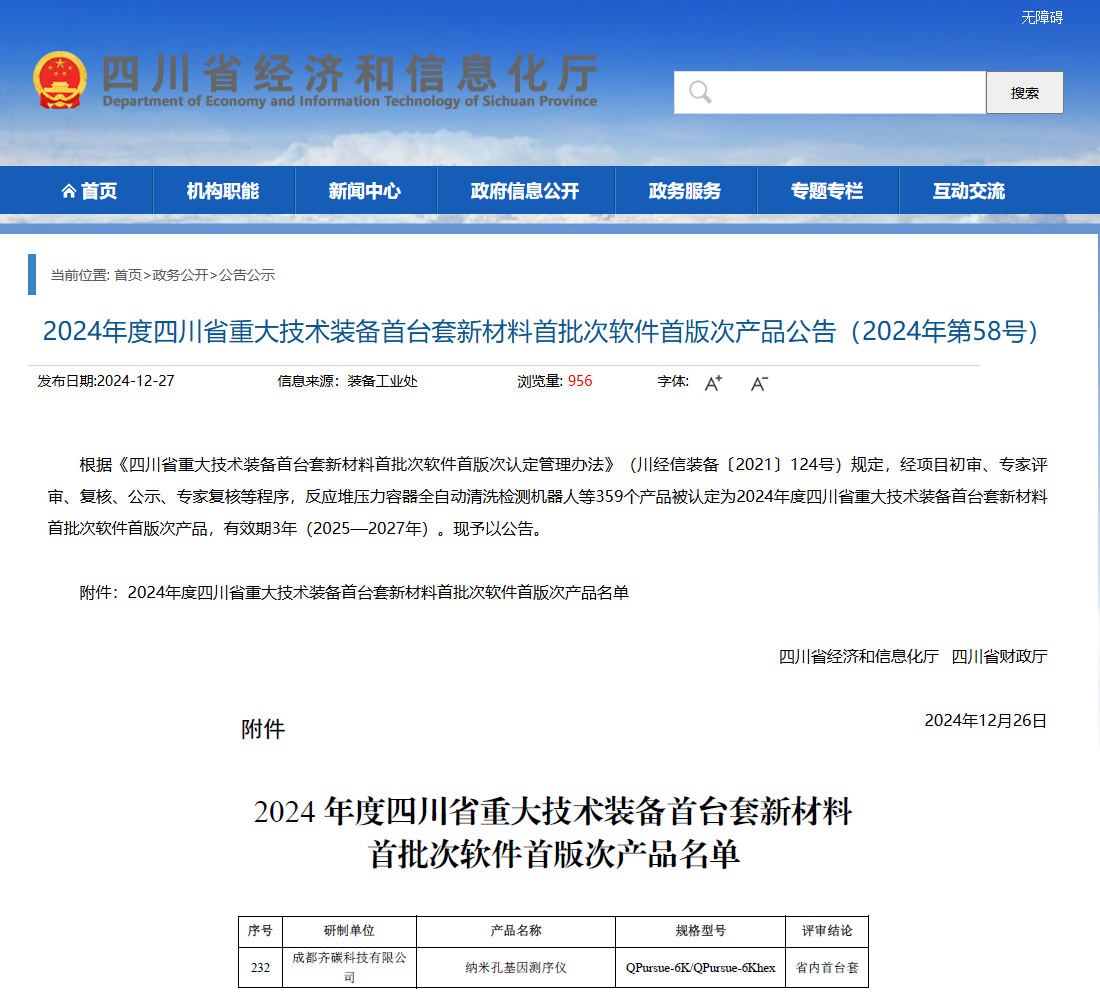Click the publish date 2024-12-27
This screenshot has width=1100, height=1000.
135,381
